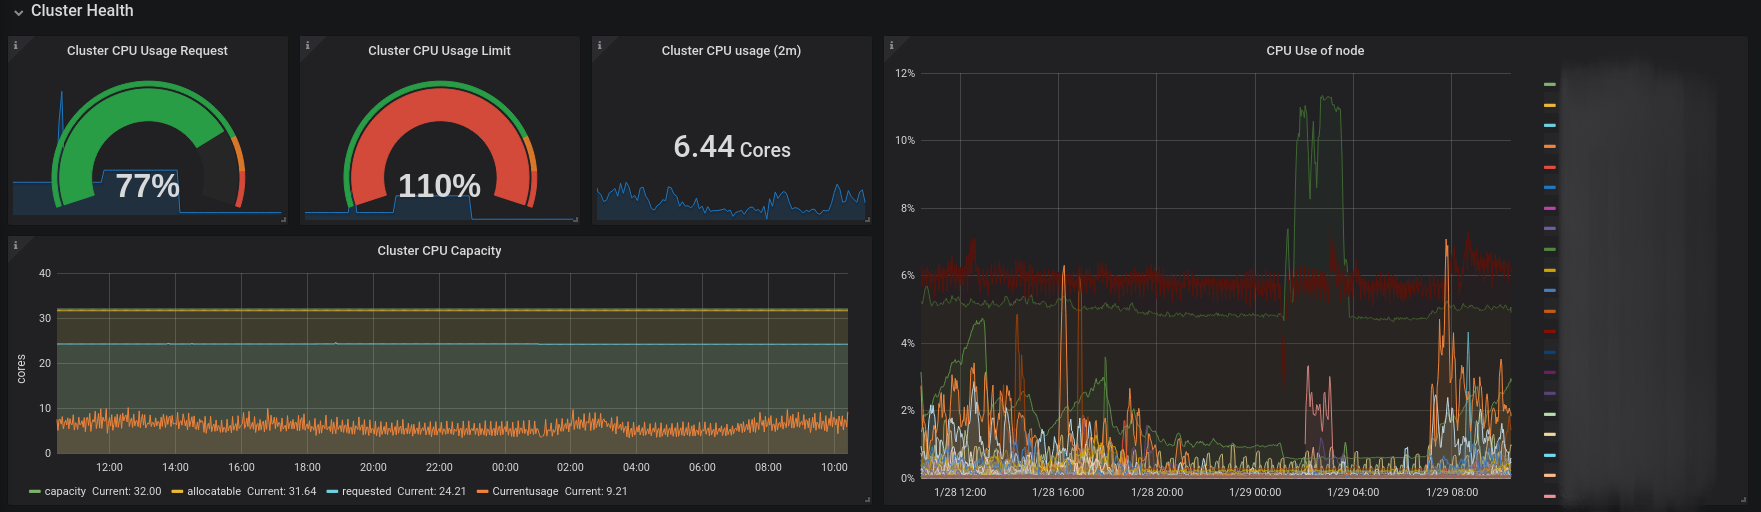Click the orange Currentusage legend color swatch
This screenshot has width=1761, height=512.
pyautogui.click(x=482, y=492)
